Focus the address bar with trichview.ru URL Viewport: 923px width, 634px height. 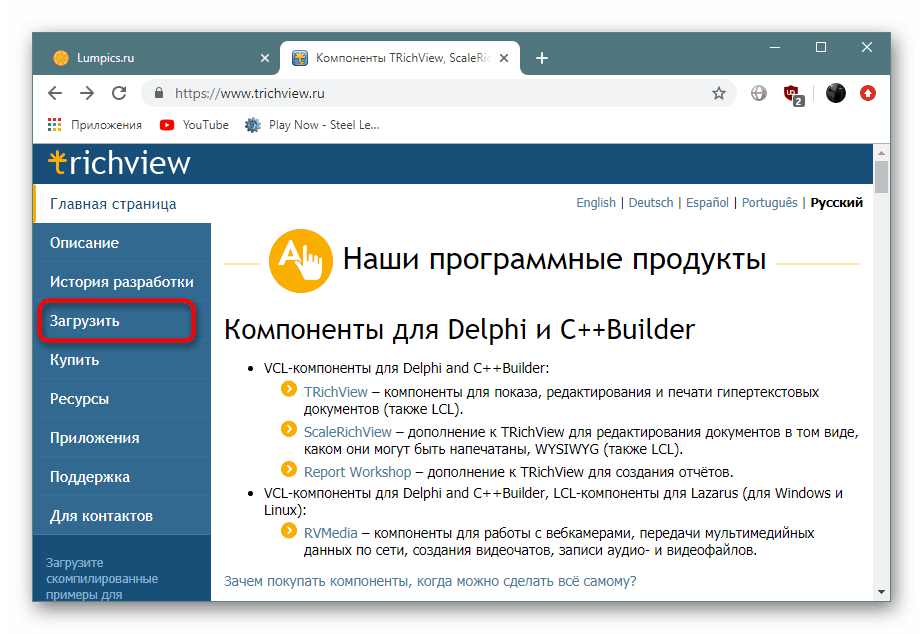pos(439,93)
